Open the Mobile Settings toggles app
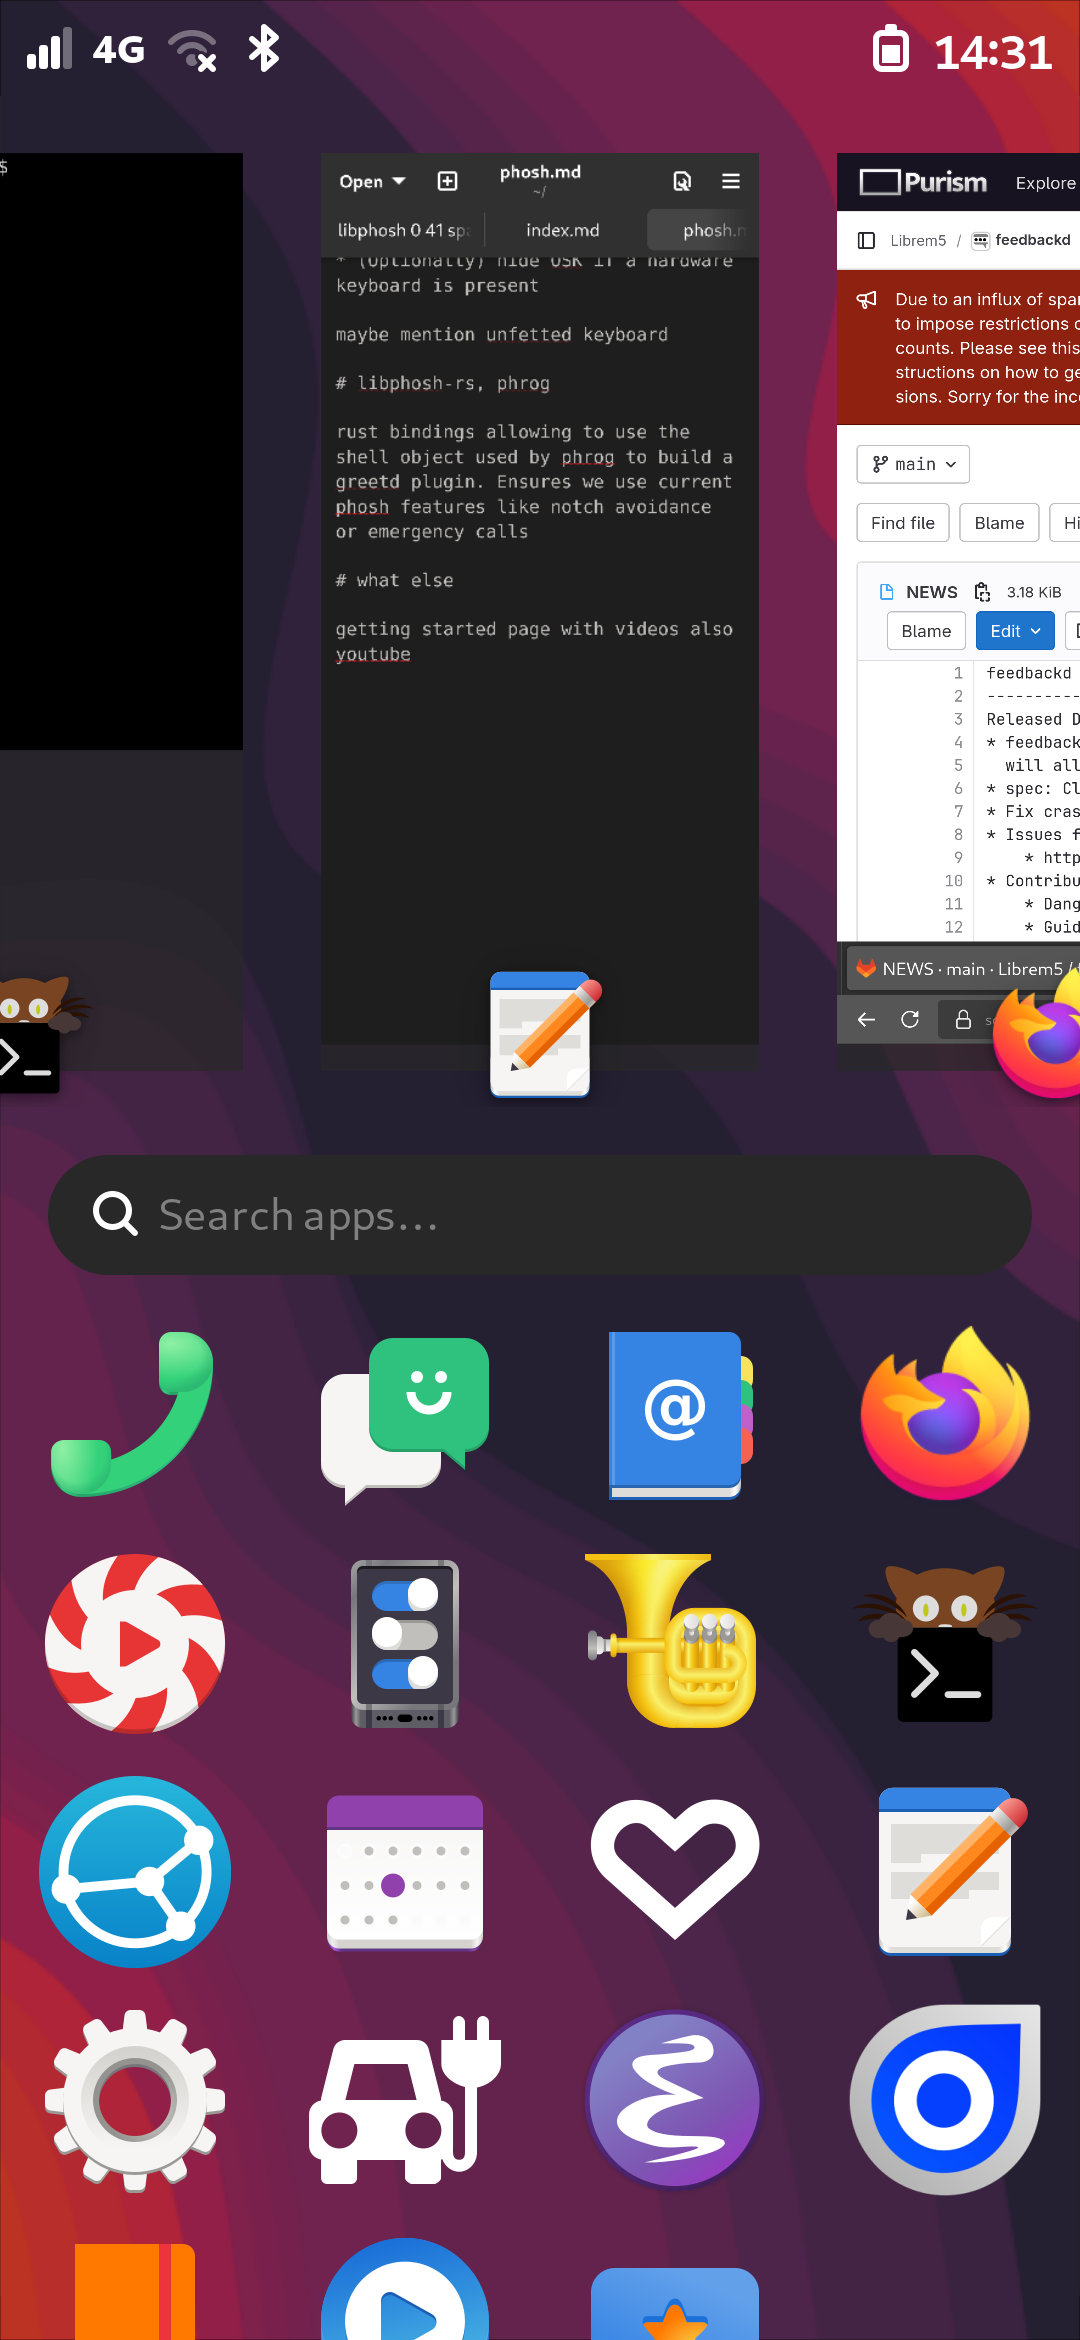This screenshot has height=2340, width=1080. tap(405, 1643)
